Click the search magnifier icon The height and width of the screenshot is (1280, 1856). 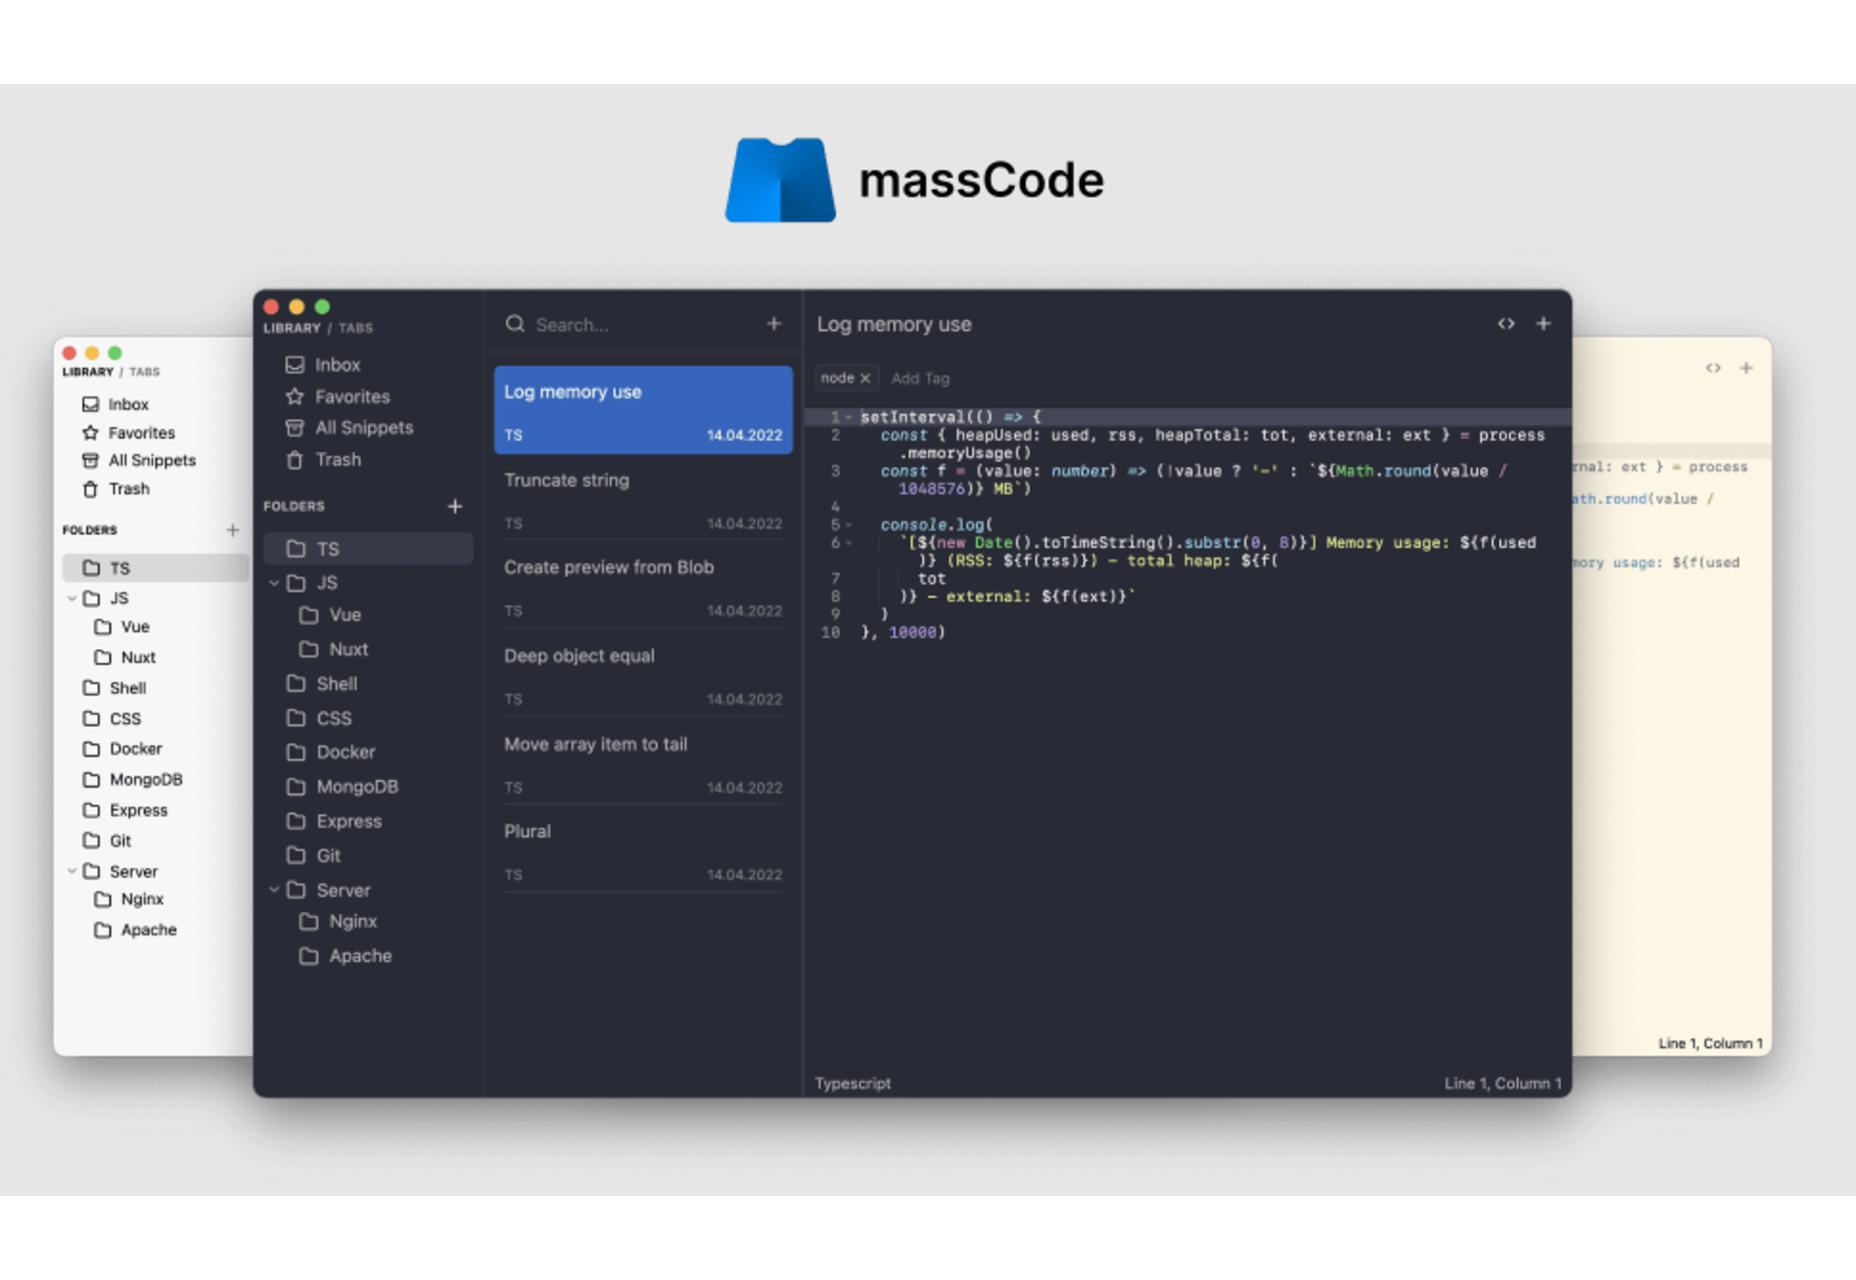pos(515,324)
